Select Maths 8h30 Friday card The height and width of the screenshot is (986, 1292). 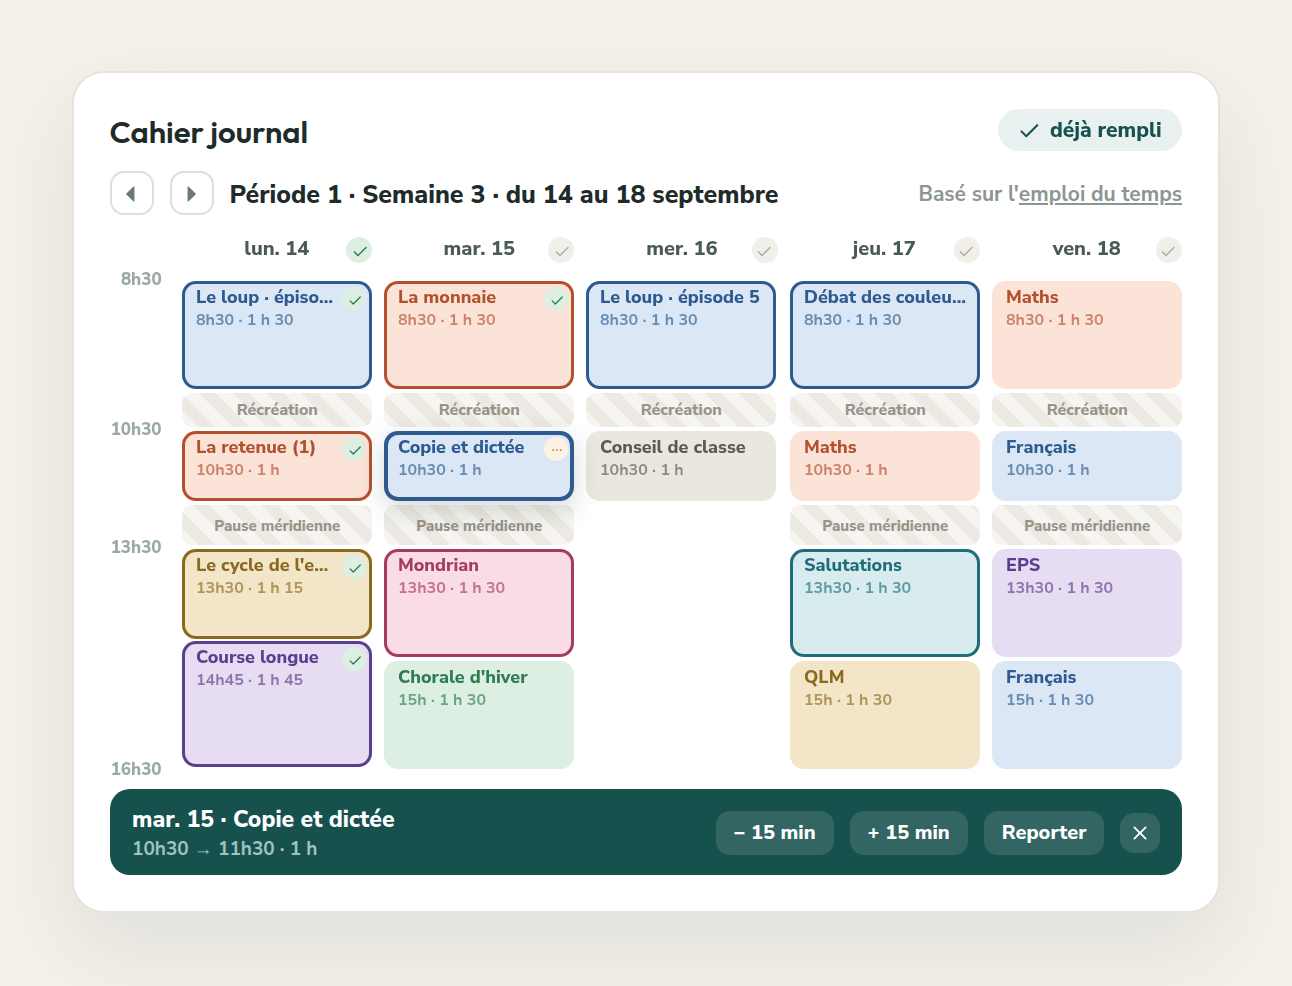(1087, 335)
